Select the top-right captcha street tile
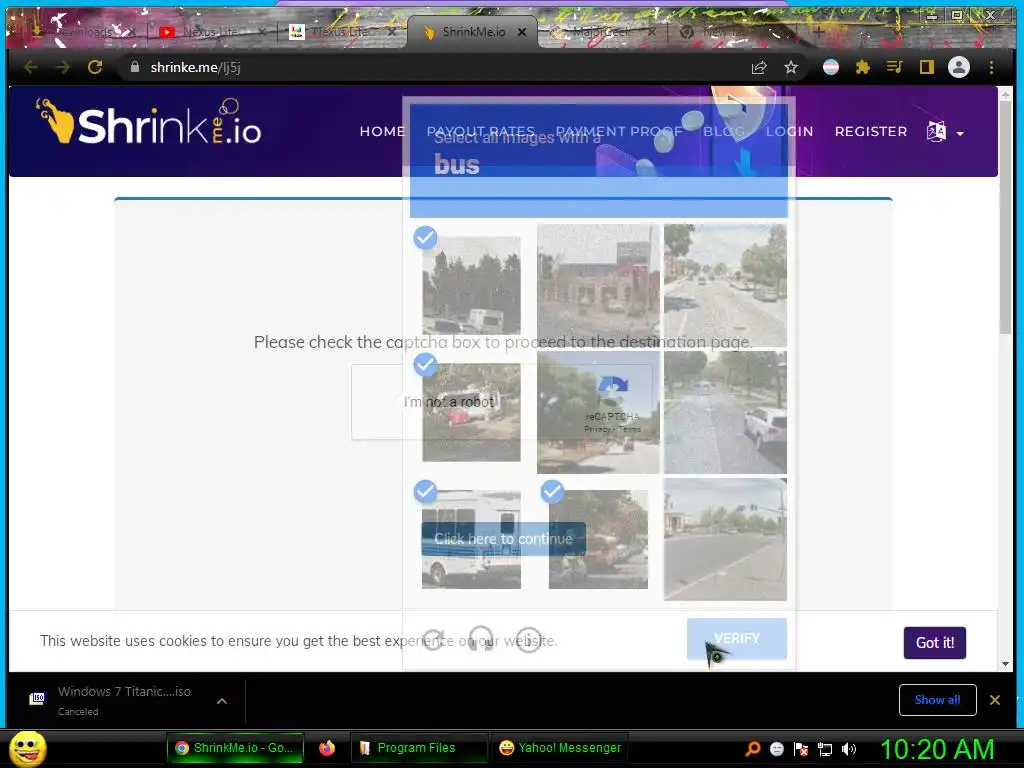The image size is (1024, 768). [x=725, y=285]
